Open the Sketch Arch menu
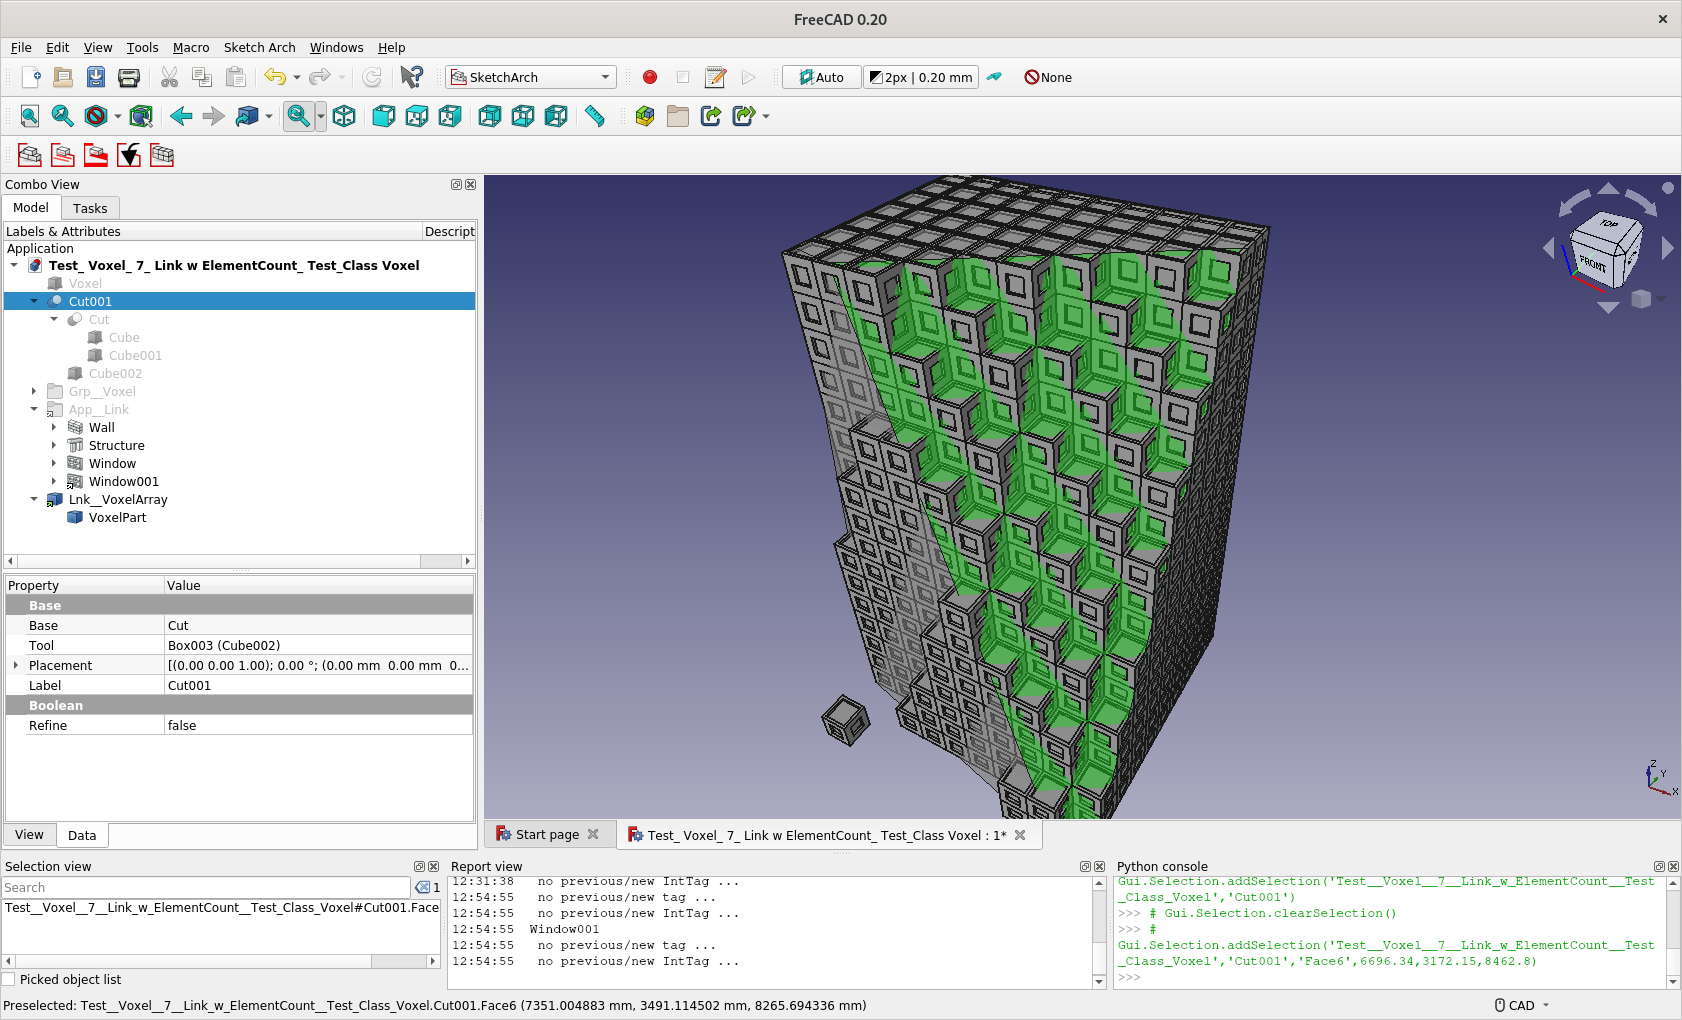This screenshot has height=1020, width=1682. click(259, 47)
